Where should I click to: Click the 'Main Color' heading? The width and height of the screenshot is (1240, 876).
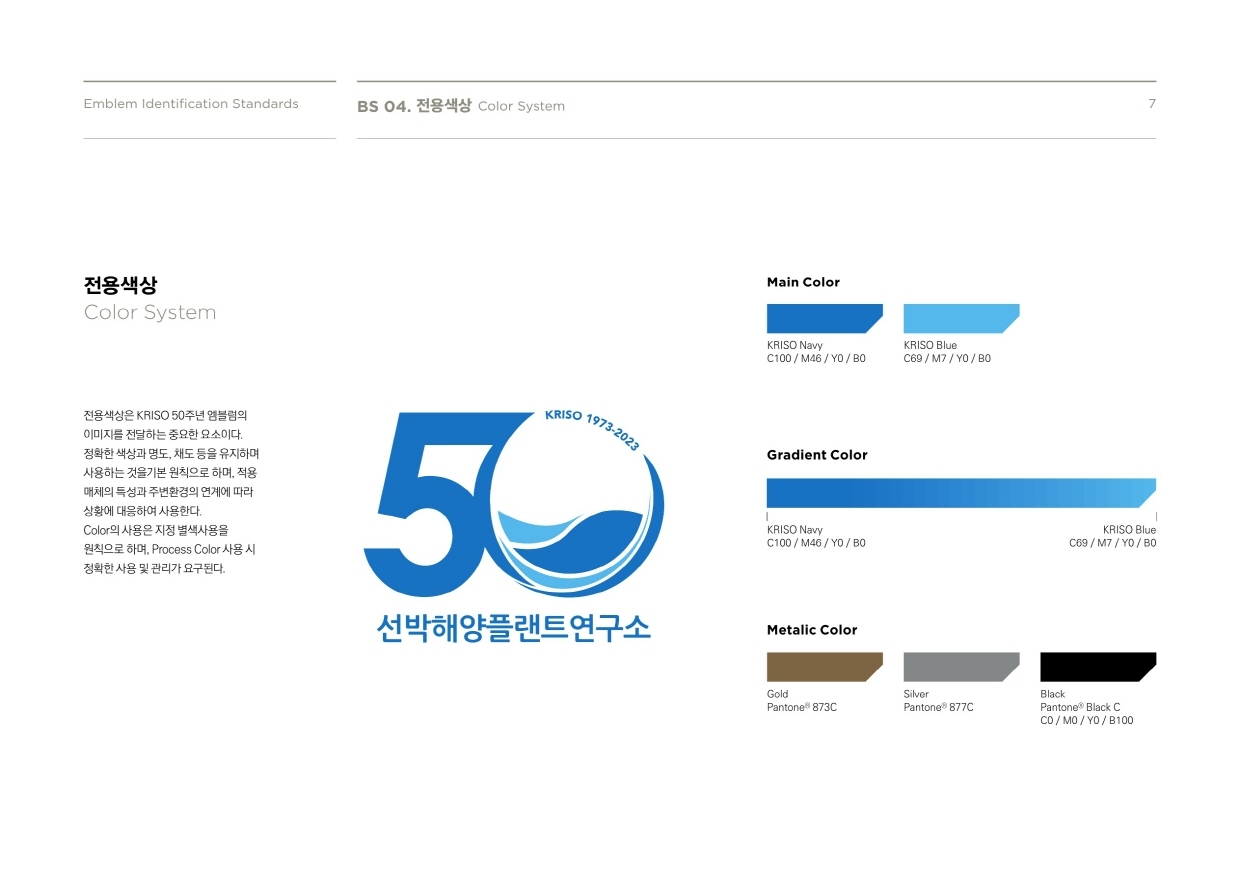pos(803,282)
